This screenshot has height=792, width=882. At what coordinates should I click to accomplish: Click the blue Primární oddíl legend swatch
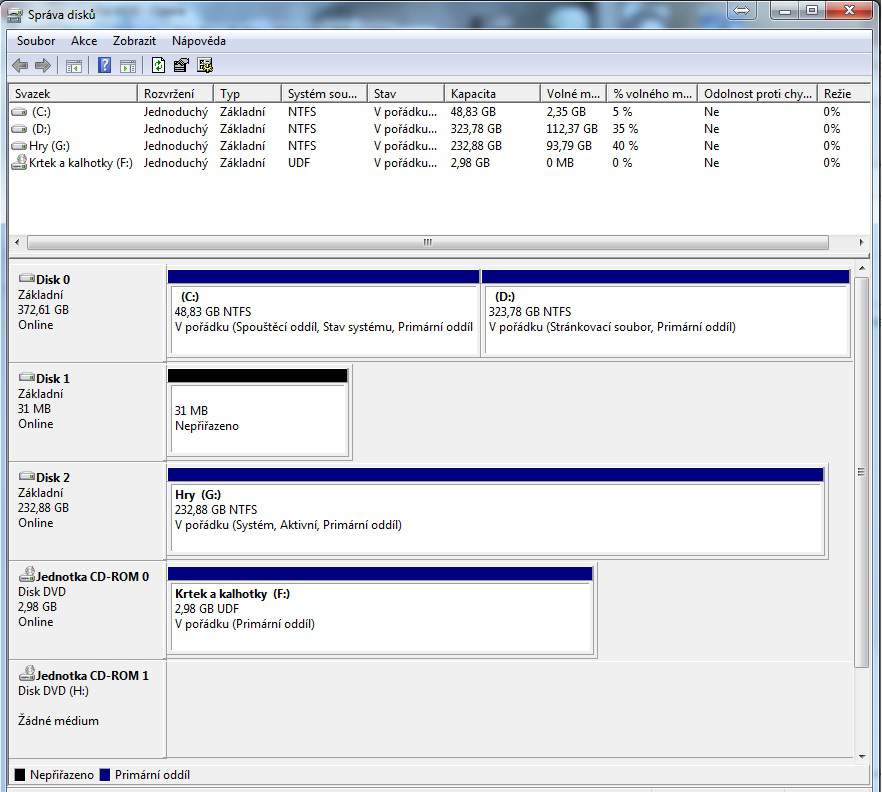point(105,775)
